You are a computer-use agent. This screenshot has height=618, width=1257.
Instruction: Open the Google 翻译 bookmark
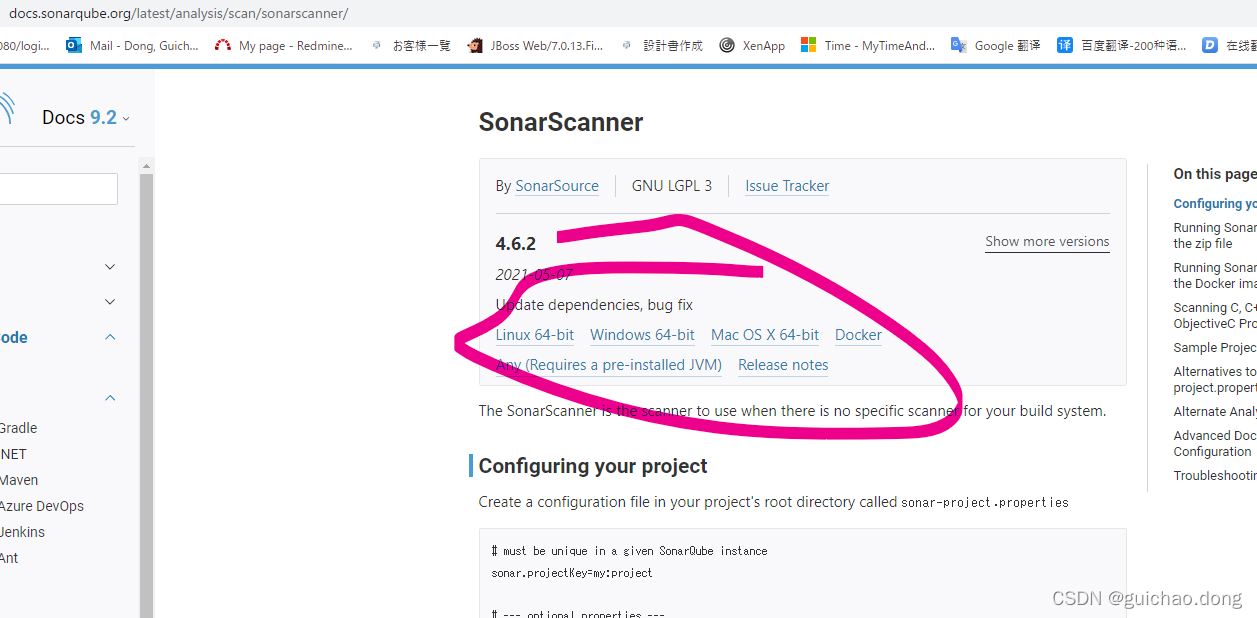point(995,45)
